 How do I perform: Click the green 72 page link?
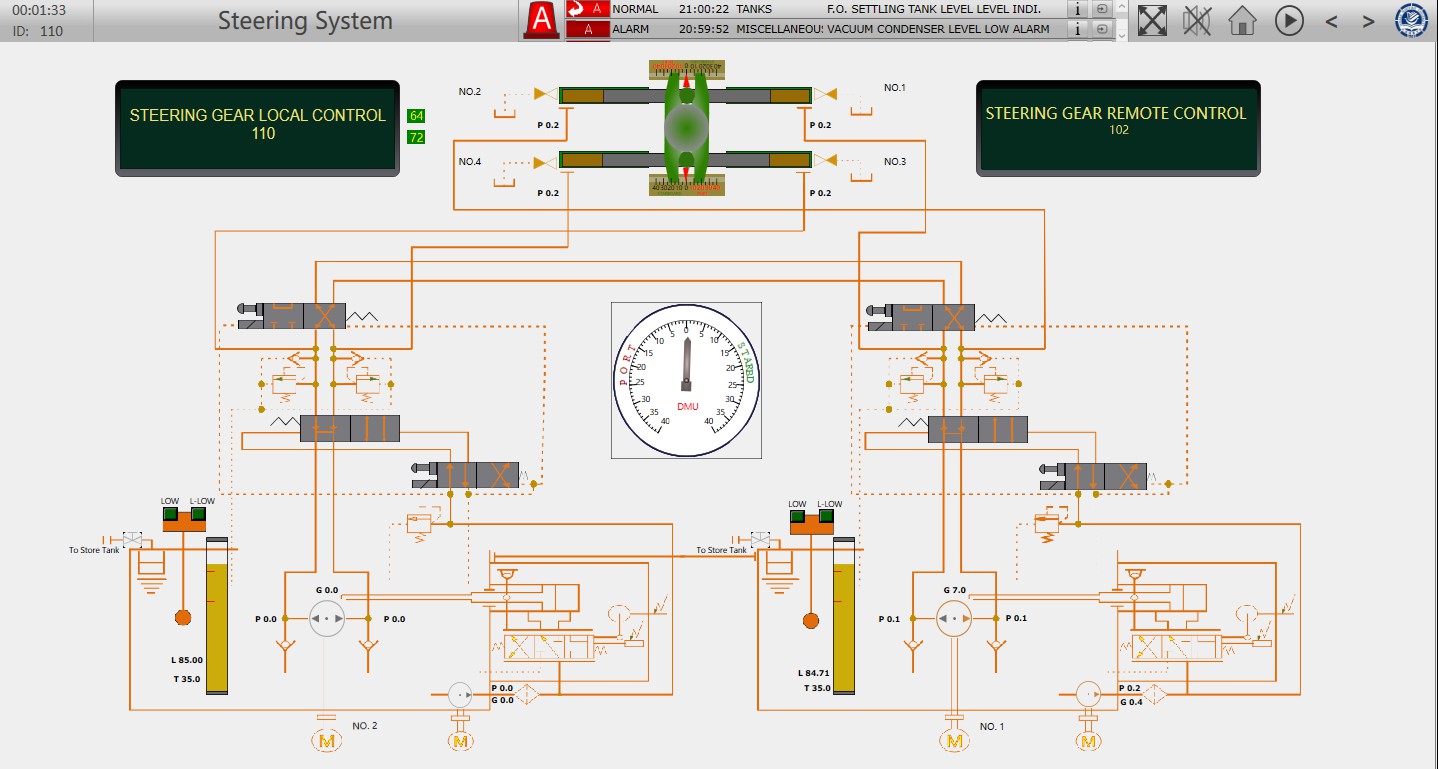tap(416, 136)
